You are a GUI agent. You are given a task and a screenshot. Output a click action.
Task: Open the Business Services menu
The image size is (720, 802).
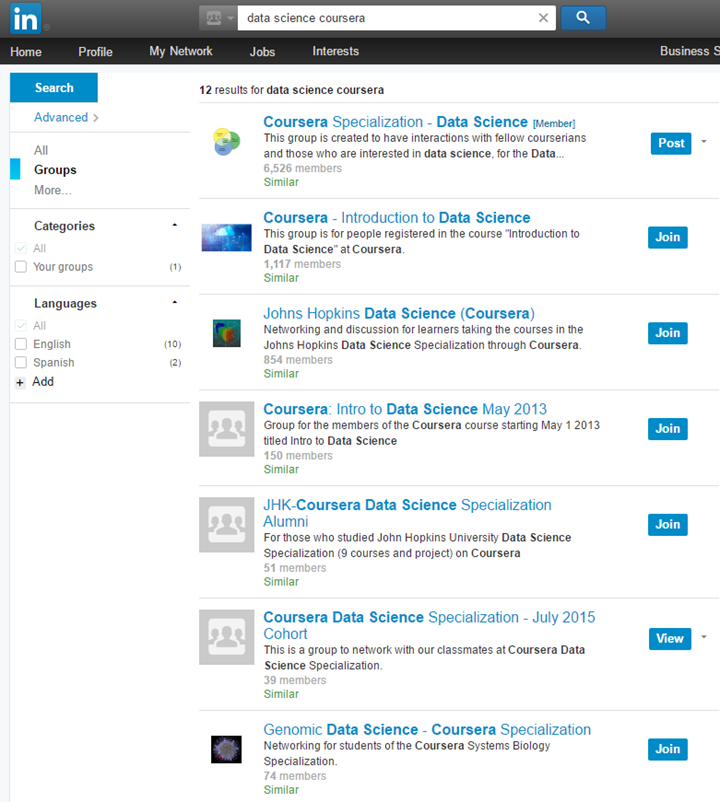(690, 51)
